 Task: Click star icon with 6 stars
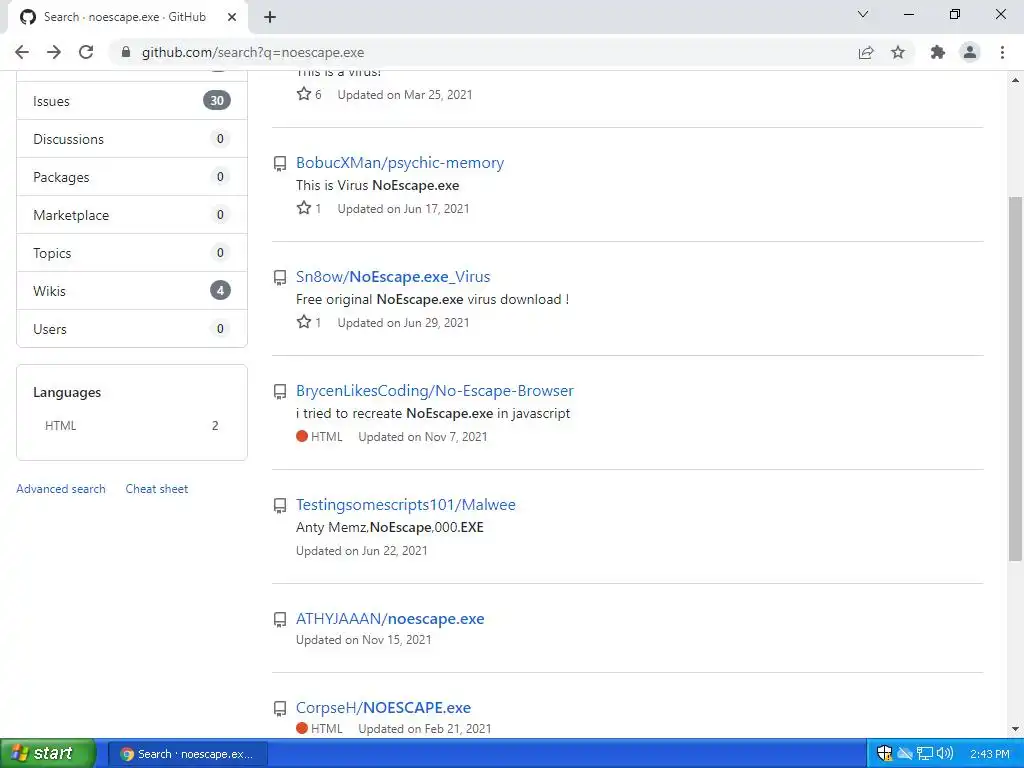point(304,93)
